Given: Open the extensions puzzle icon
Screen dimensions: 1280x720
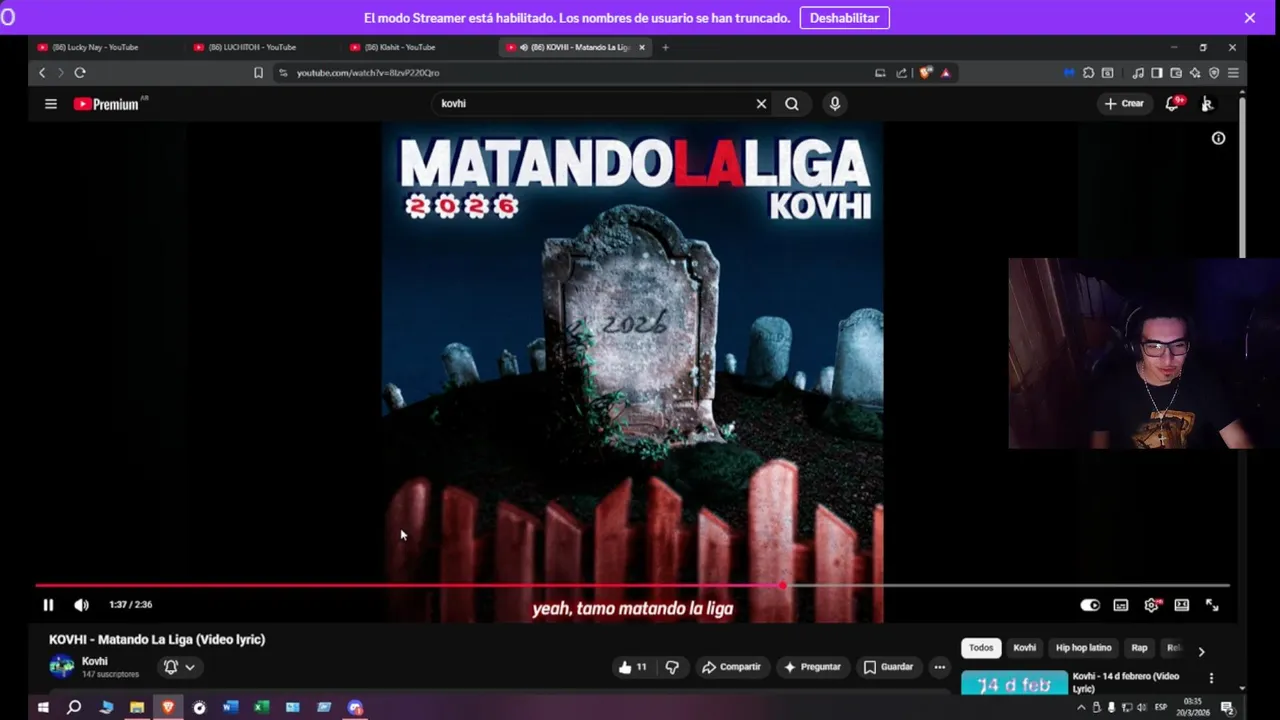Looking at the screenshot, I should click(x=1088, y=73).
